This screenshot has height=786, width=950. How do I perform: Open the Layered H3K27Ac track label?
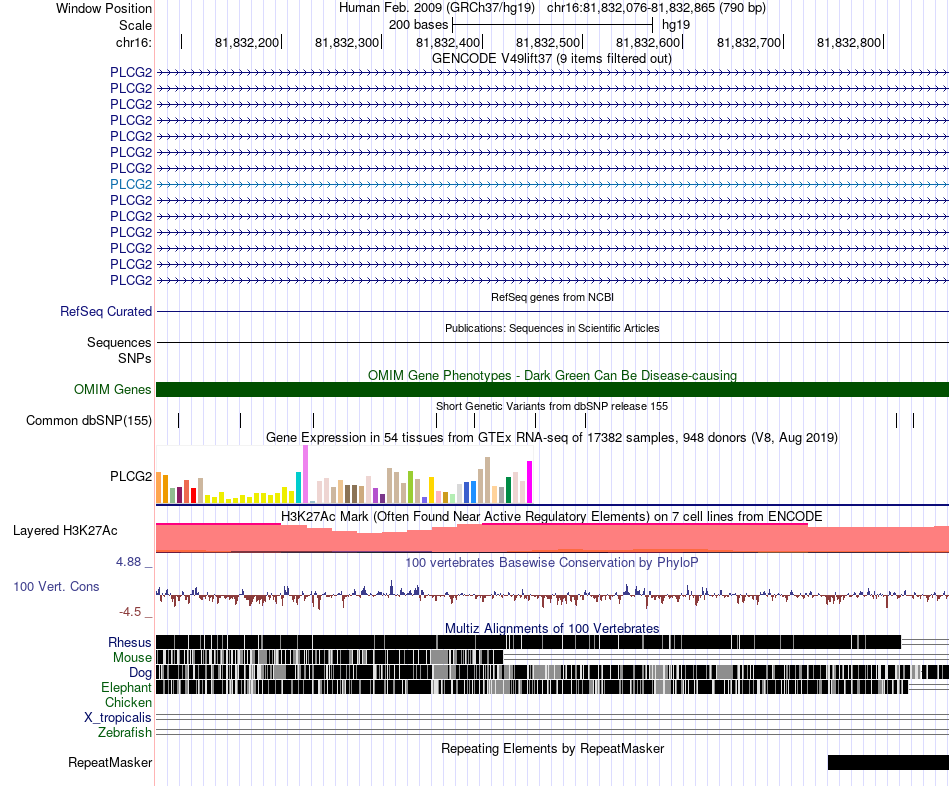click(x=65, y=531)
